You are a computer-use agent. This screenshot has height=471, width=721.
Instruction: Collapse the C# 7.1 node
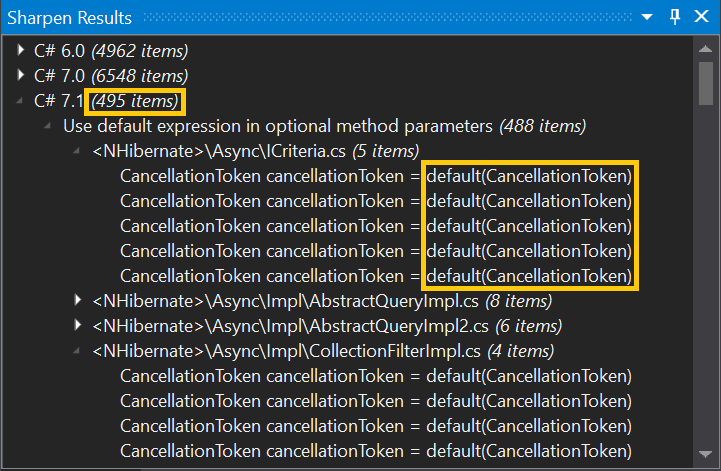pos(19,101)
